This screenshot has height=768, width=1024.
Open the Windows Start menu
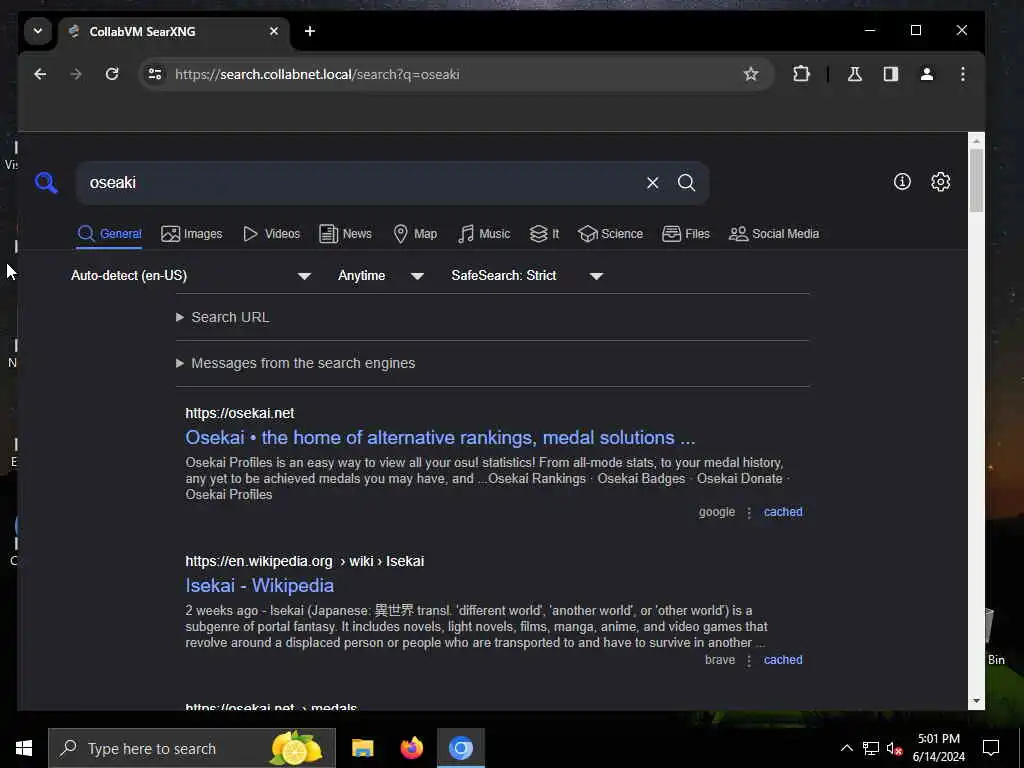[24, 748]
